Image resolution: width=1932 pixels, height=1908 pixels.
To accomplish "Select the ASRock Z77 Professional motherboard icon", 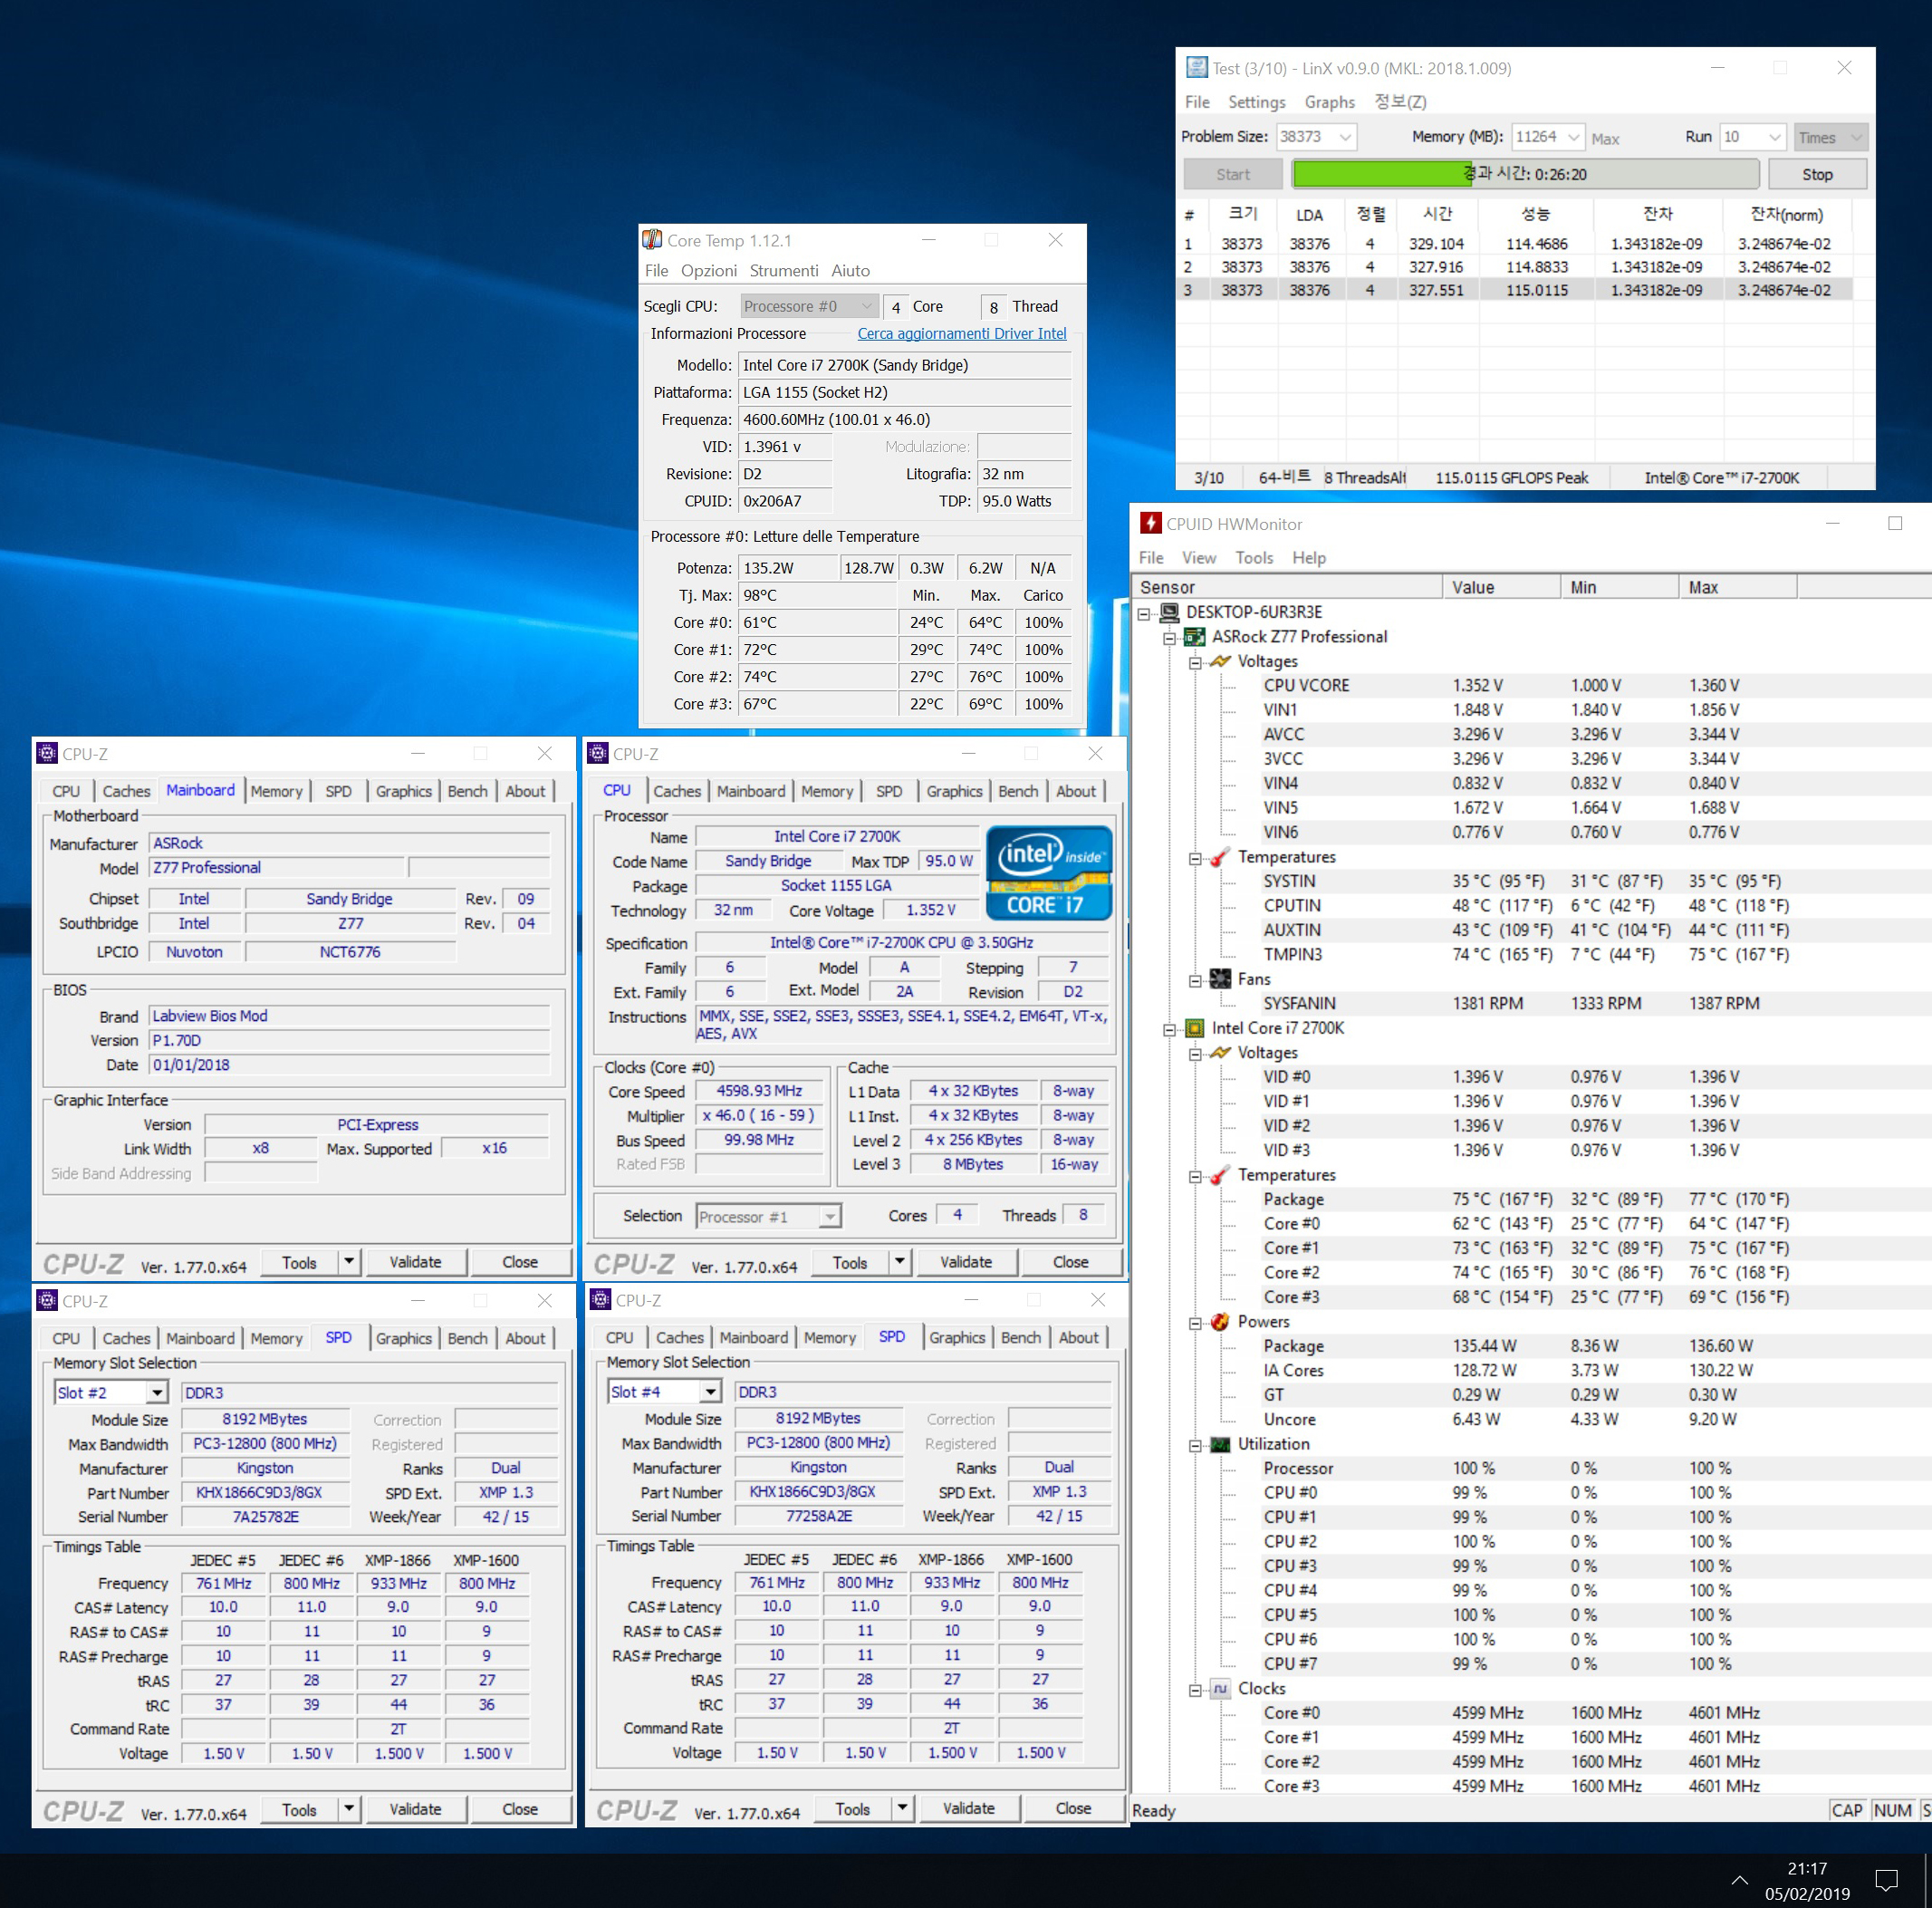I will 1194,636.
